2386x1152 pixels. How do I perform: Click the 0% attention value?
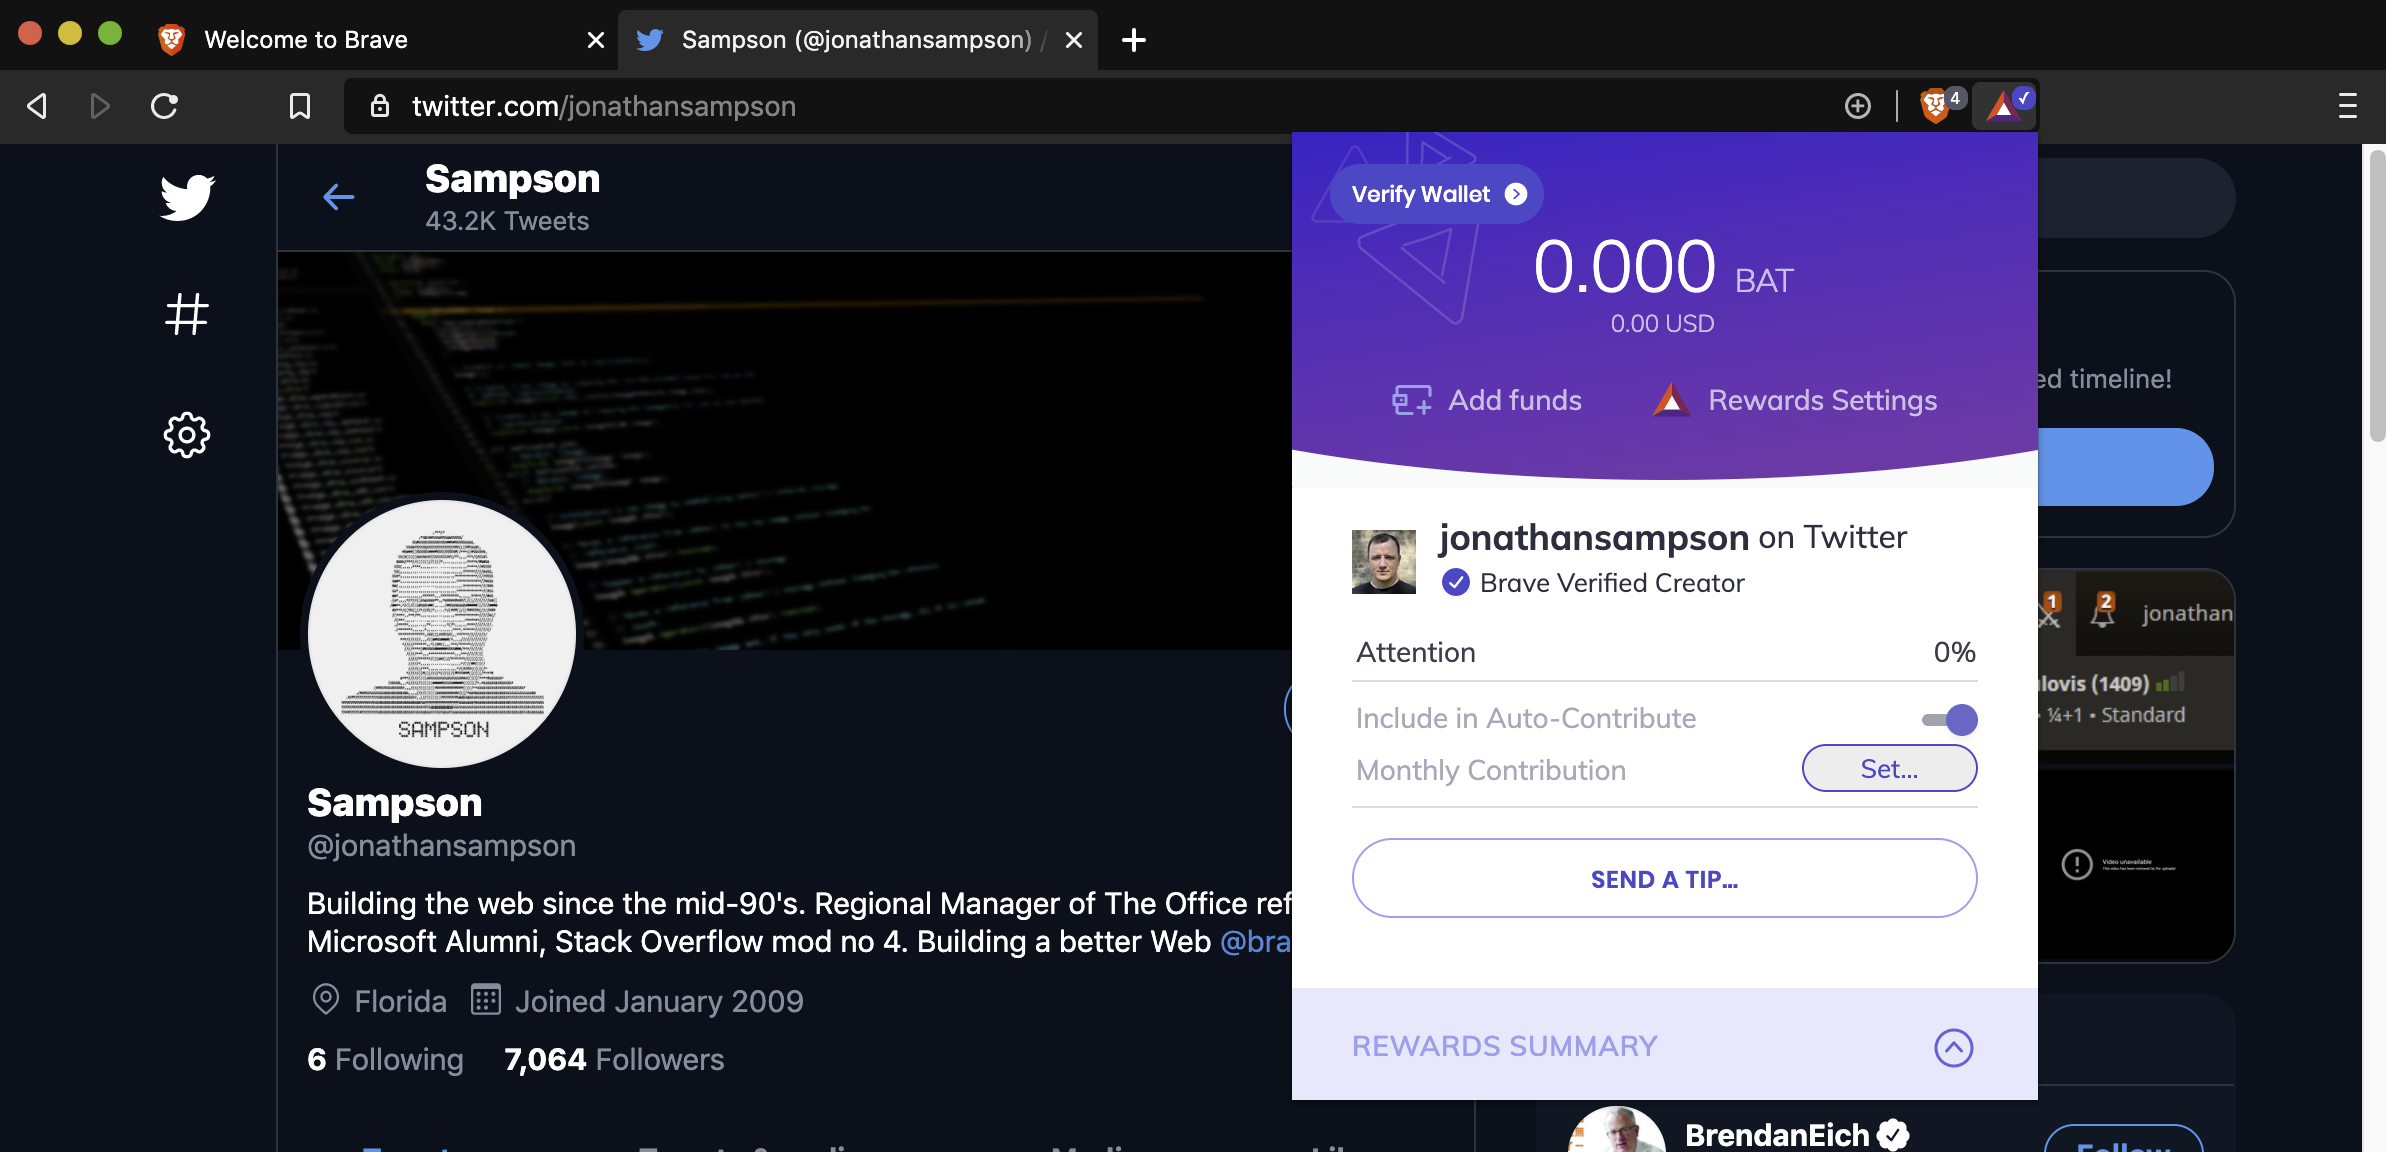[1954, 652]
